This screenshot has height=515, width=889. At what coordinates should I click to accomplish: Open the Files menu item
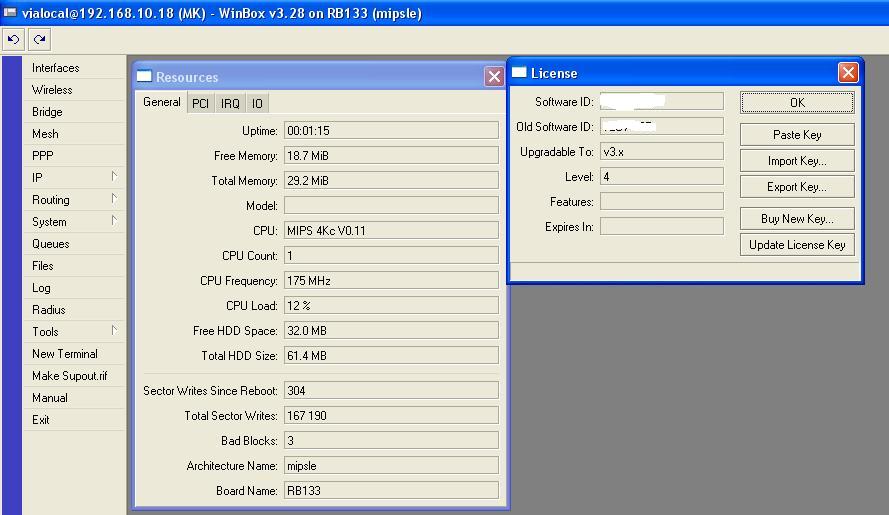(74, 266)
